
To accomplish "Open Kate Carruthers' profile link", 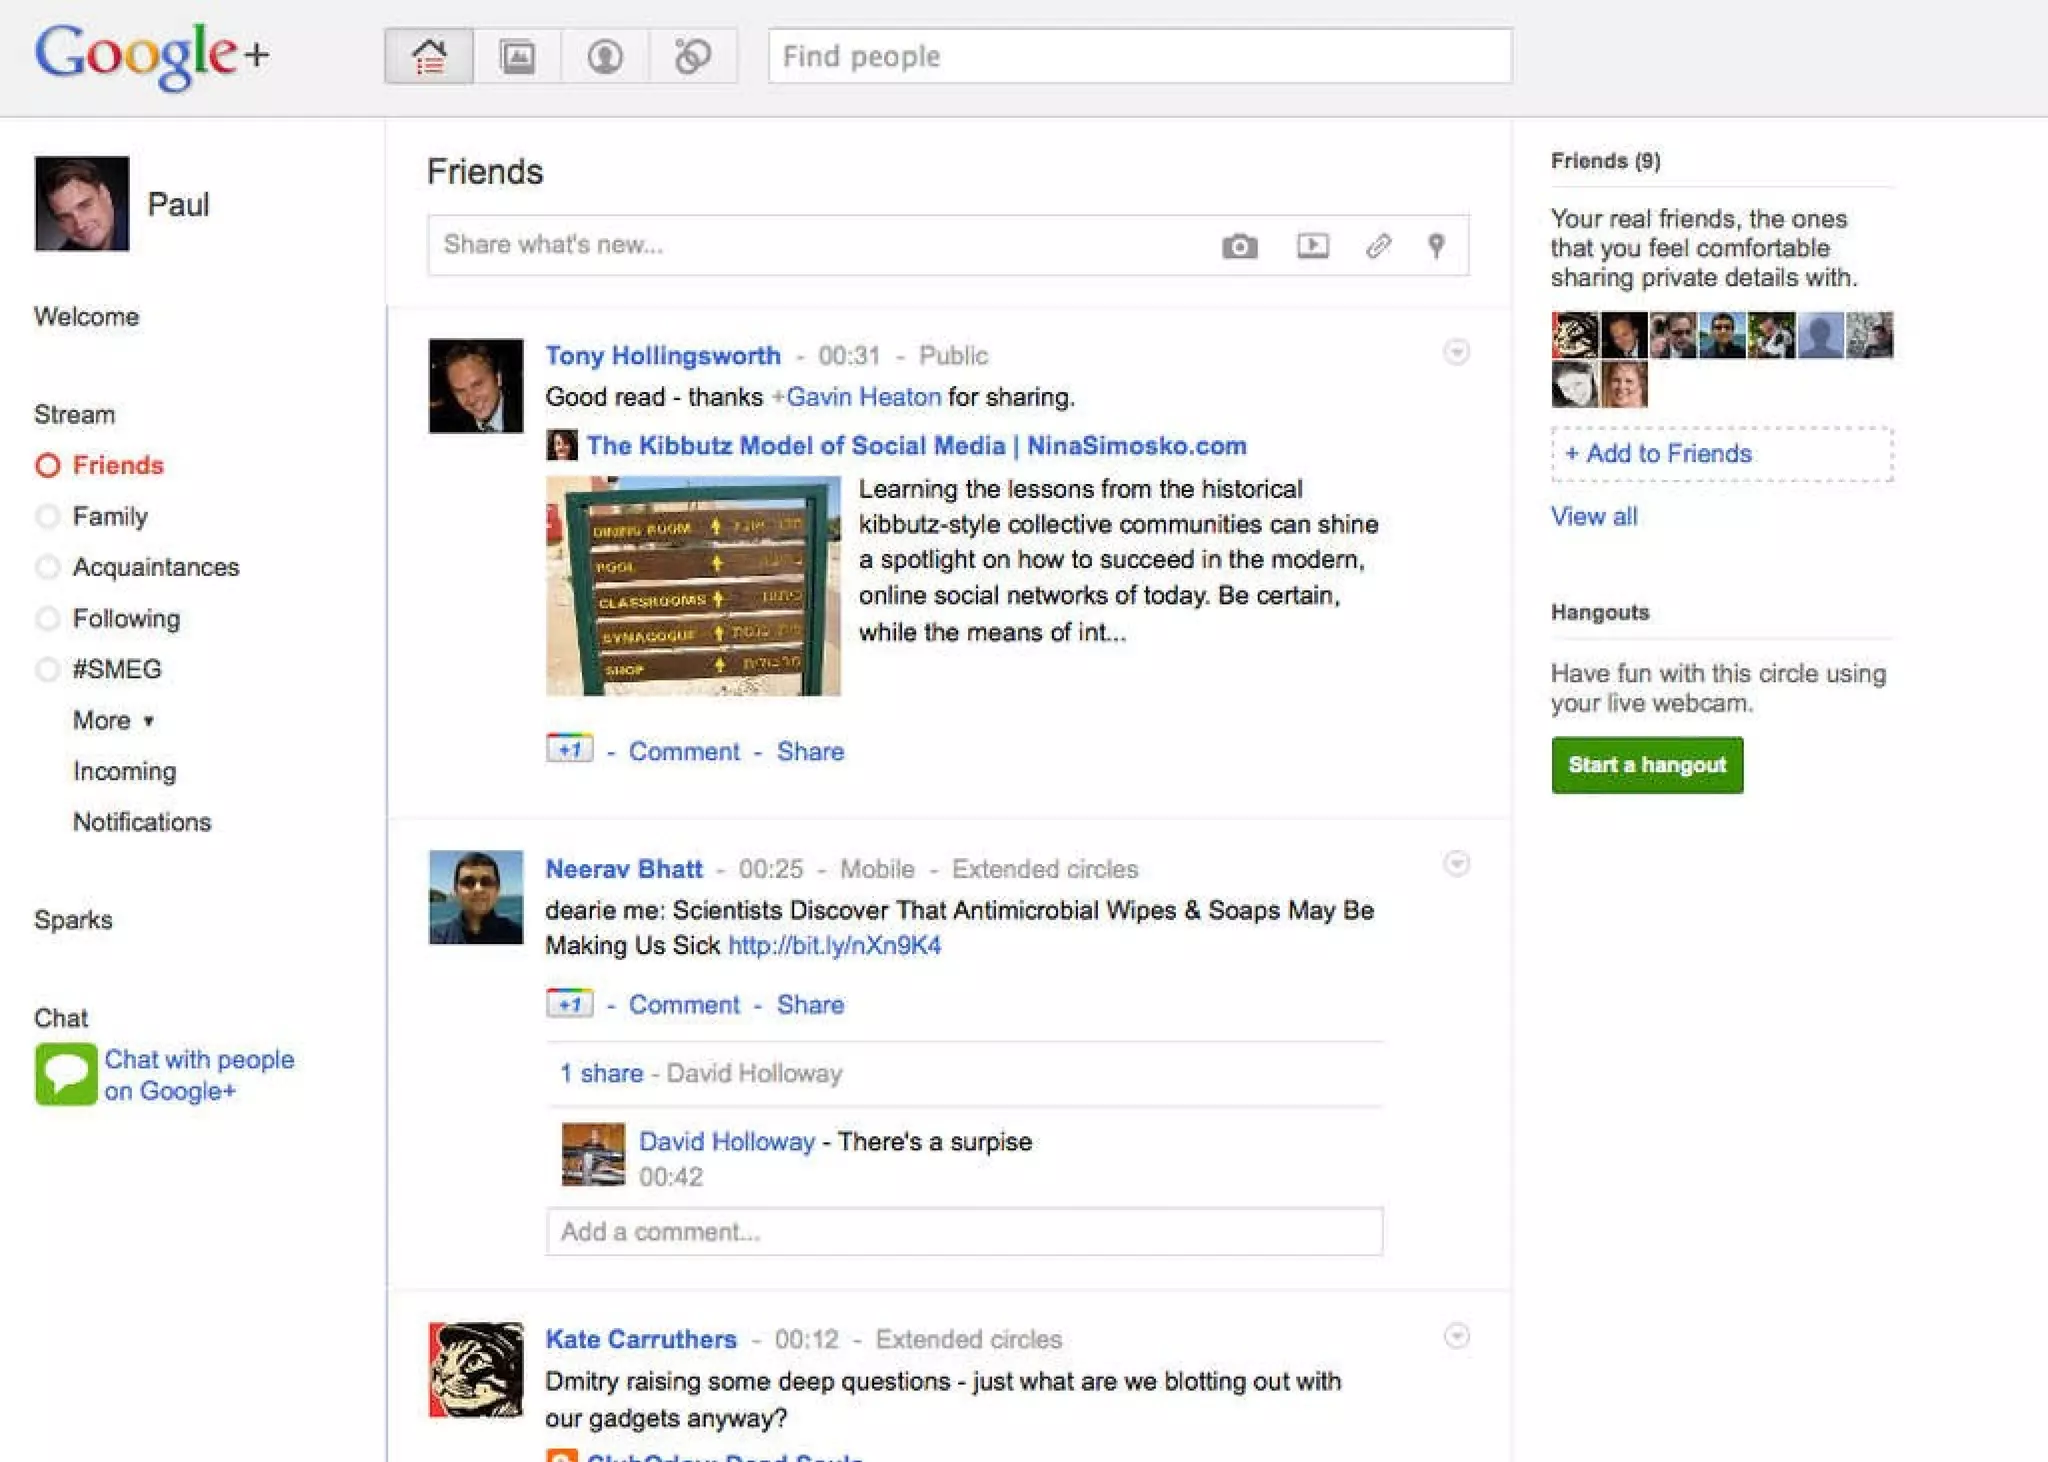I will point(641,1340).
